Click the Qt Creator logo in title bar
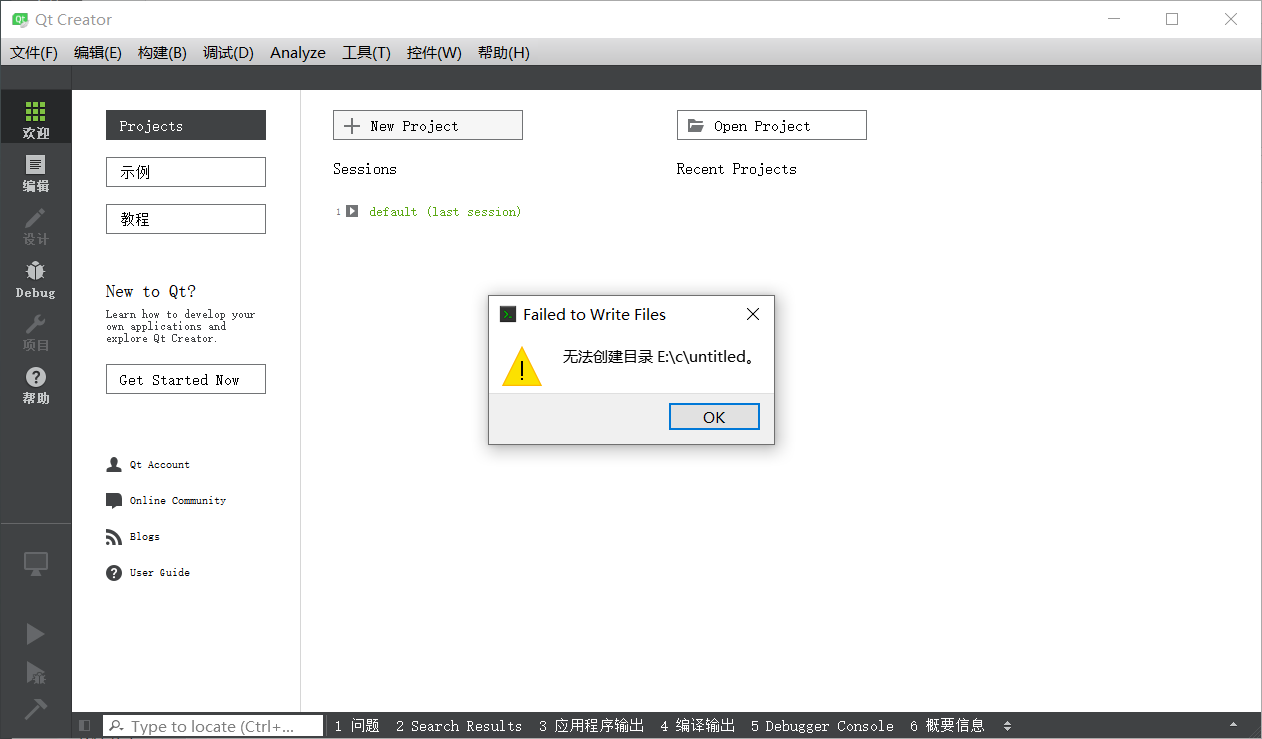This screenshot has width=1262, height=739. pos(19,19)
